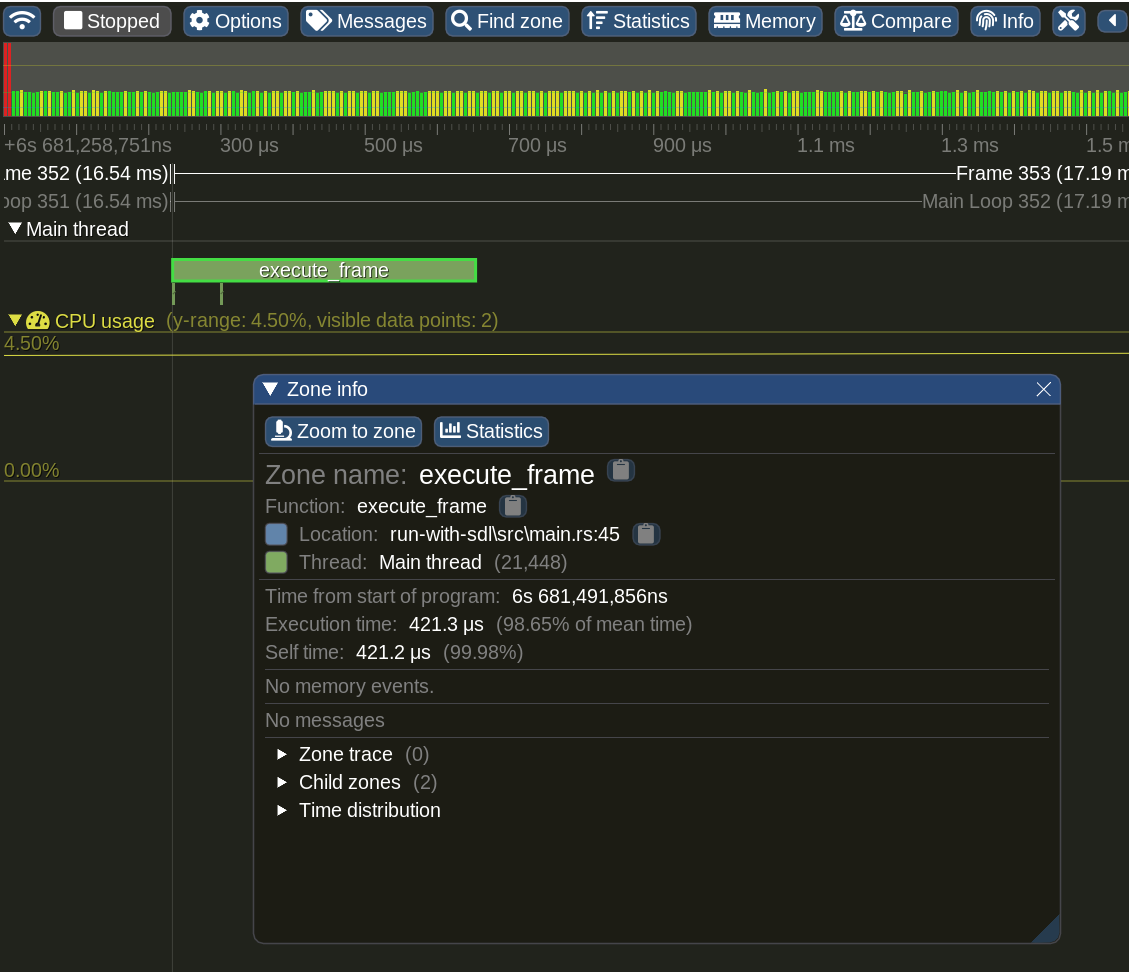Click the wrench and screwdriver tools icon
The image size is (1129, 972).
coord(1069,21)
